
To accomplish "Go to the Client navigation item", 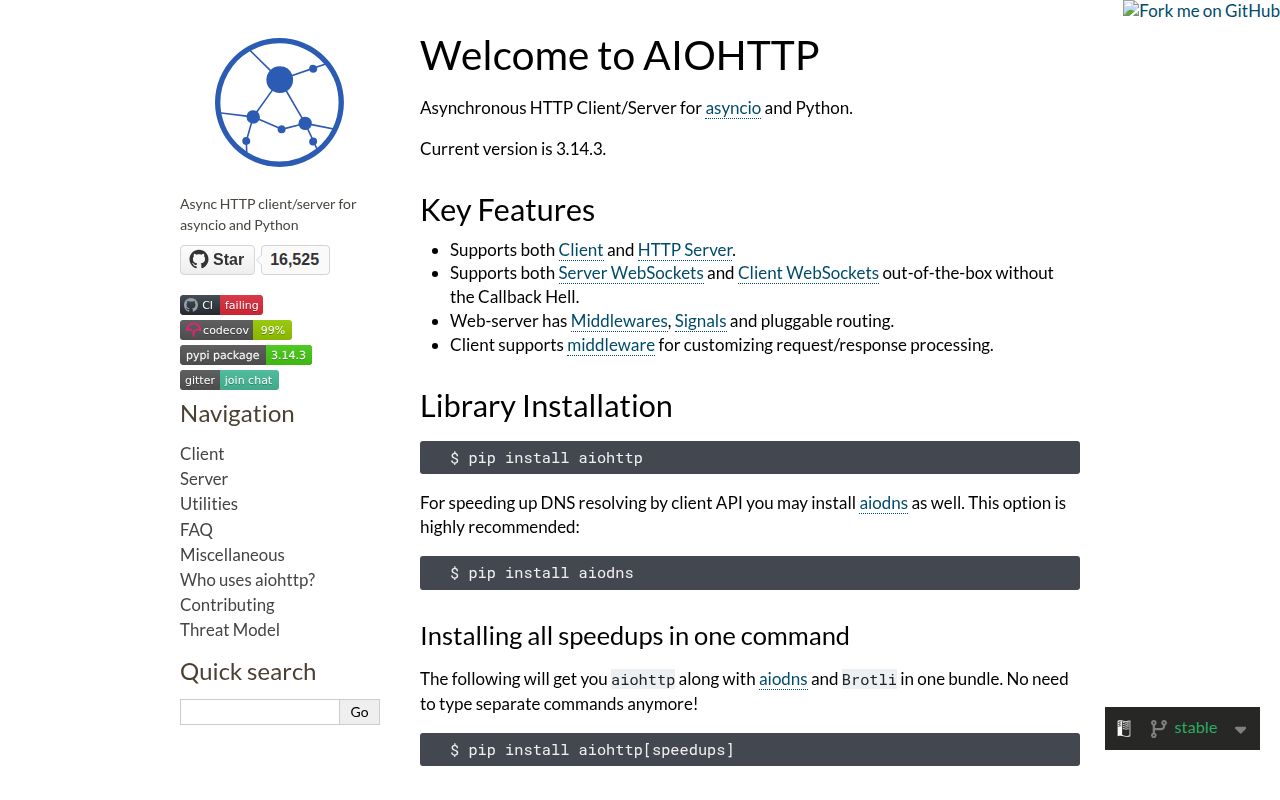I will point(202,454).
